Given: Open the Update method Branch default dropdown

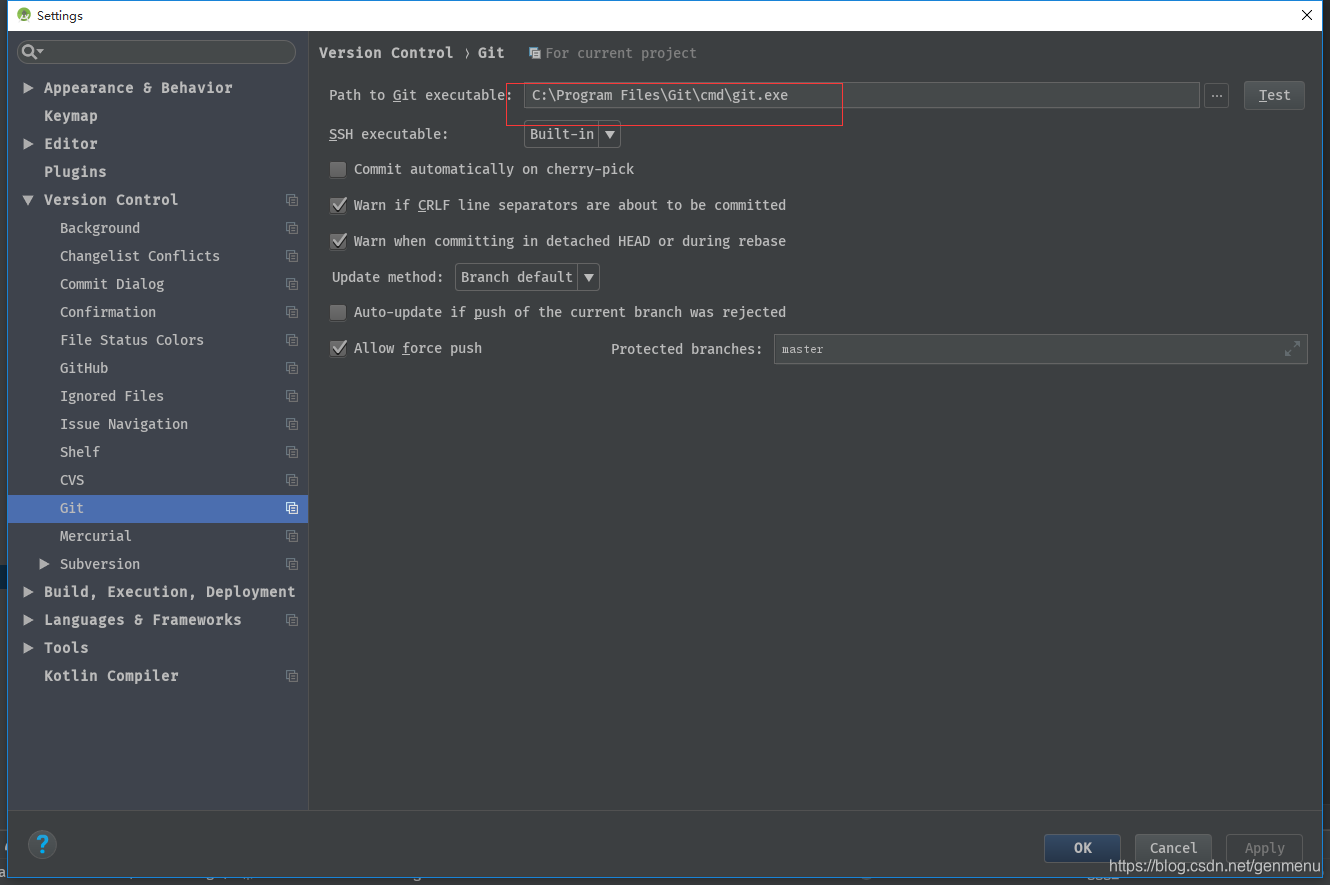Looking at the screenshot, I should pyautogui.click(x=527, y=277).
